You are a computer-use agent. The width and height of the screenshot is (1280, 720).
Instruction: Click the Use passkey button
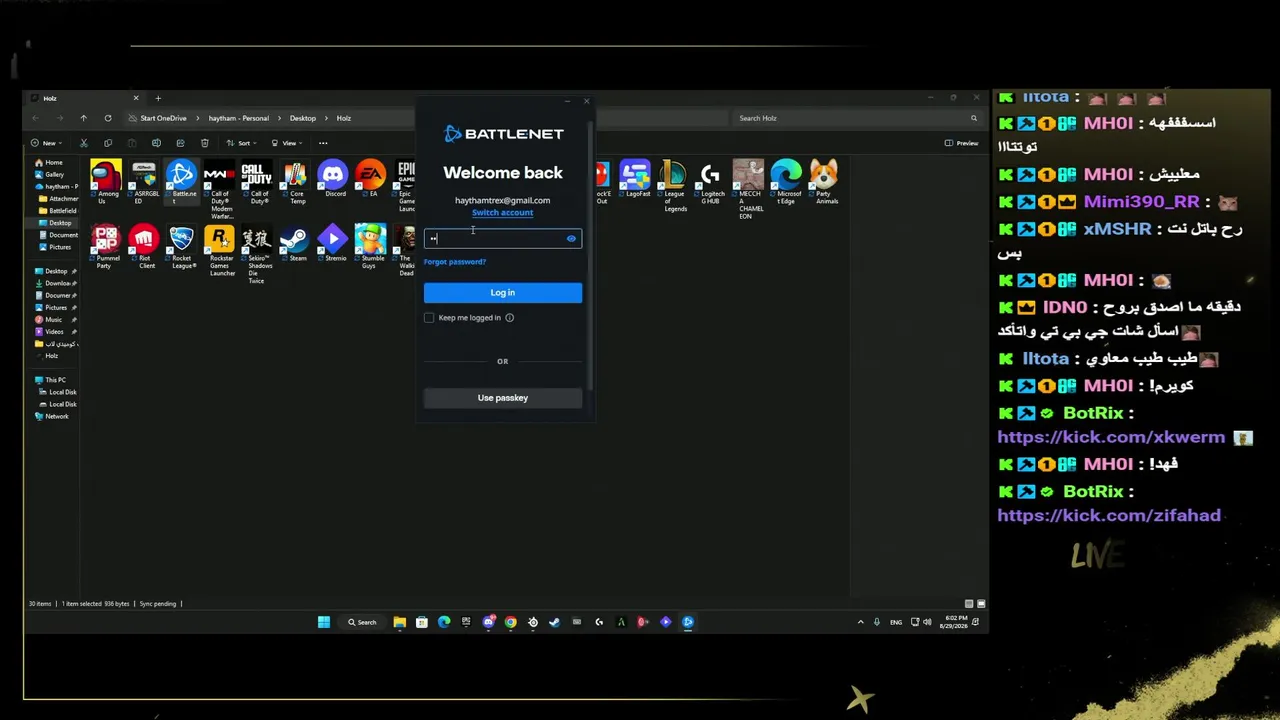tap(503, 398)
